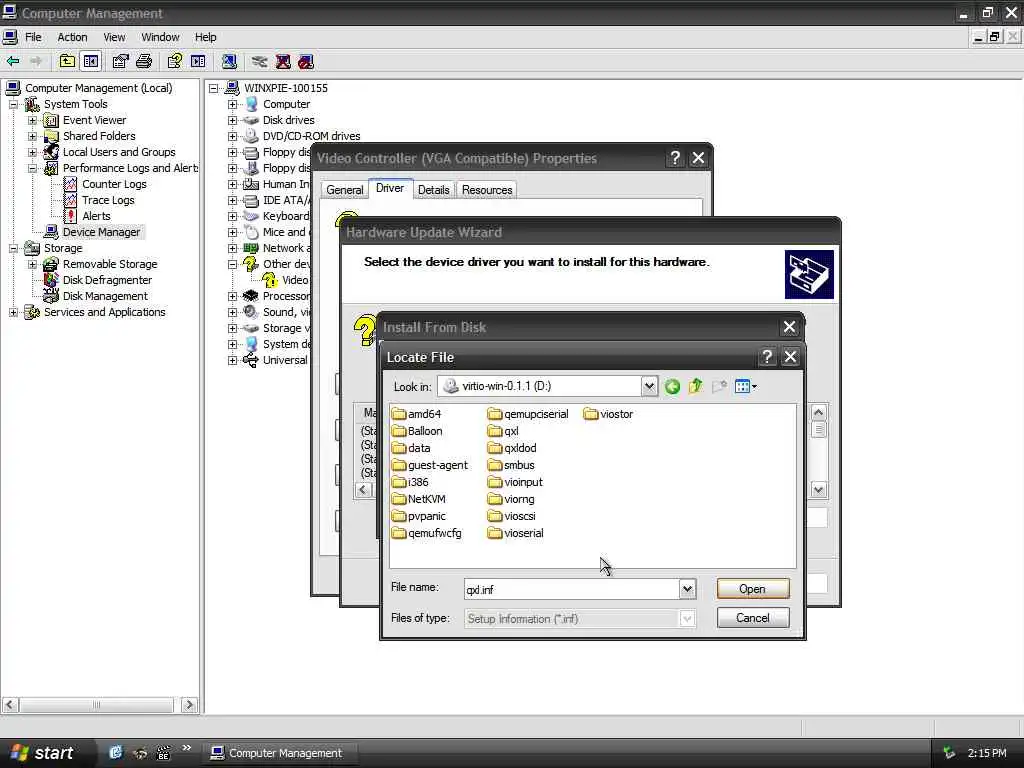1024x768 pixels.
Task: Select the vioscsi folder
Action: point(512,516)
